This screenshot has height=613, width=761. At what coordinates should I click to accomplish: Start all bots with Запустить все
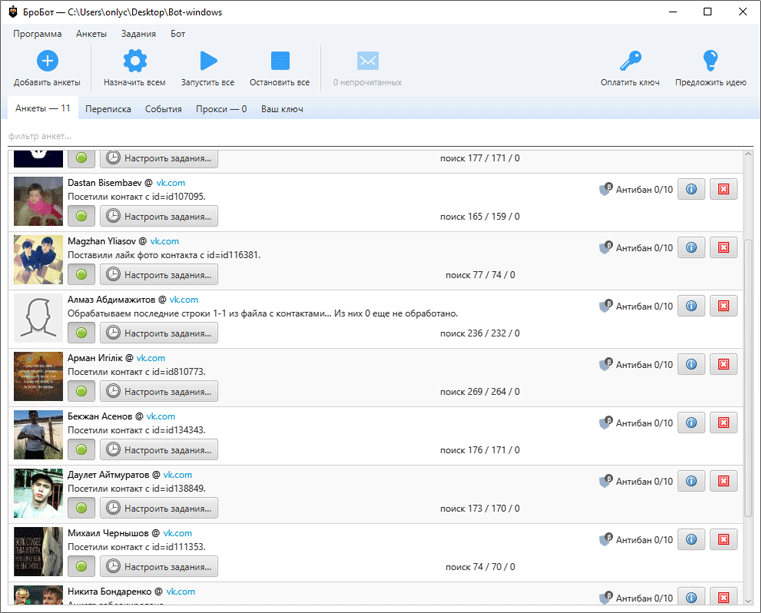point(208,61)
